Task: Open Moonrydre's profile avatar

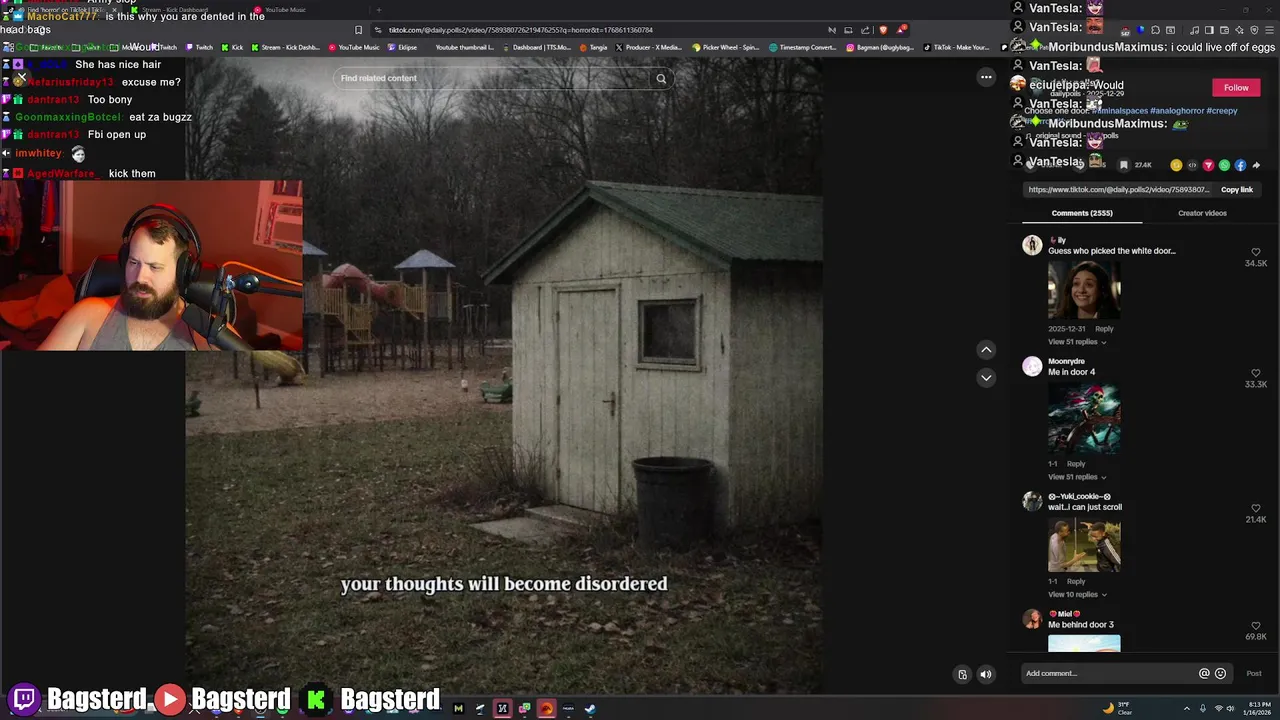Action: pos(1032,367)
